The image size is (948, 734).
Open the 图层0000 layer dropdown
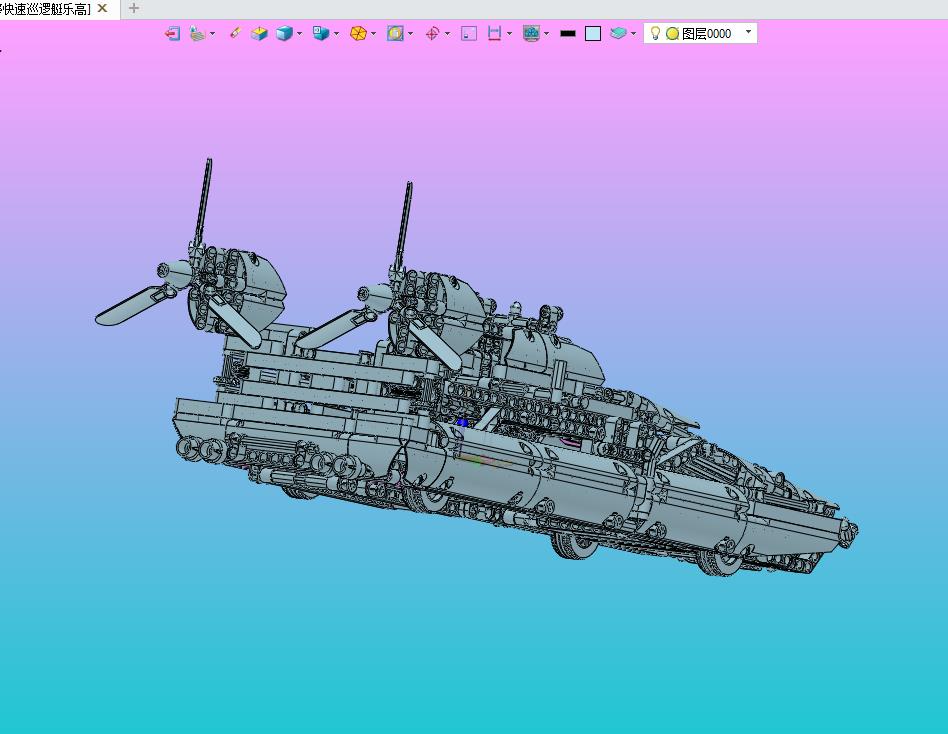tap(748, 32)
